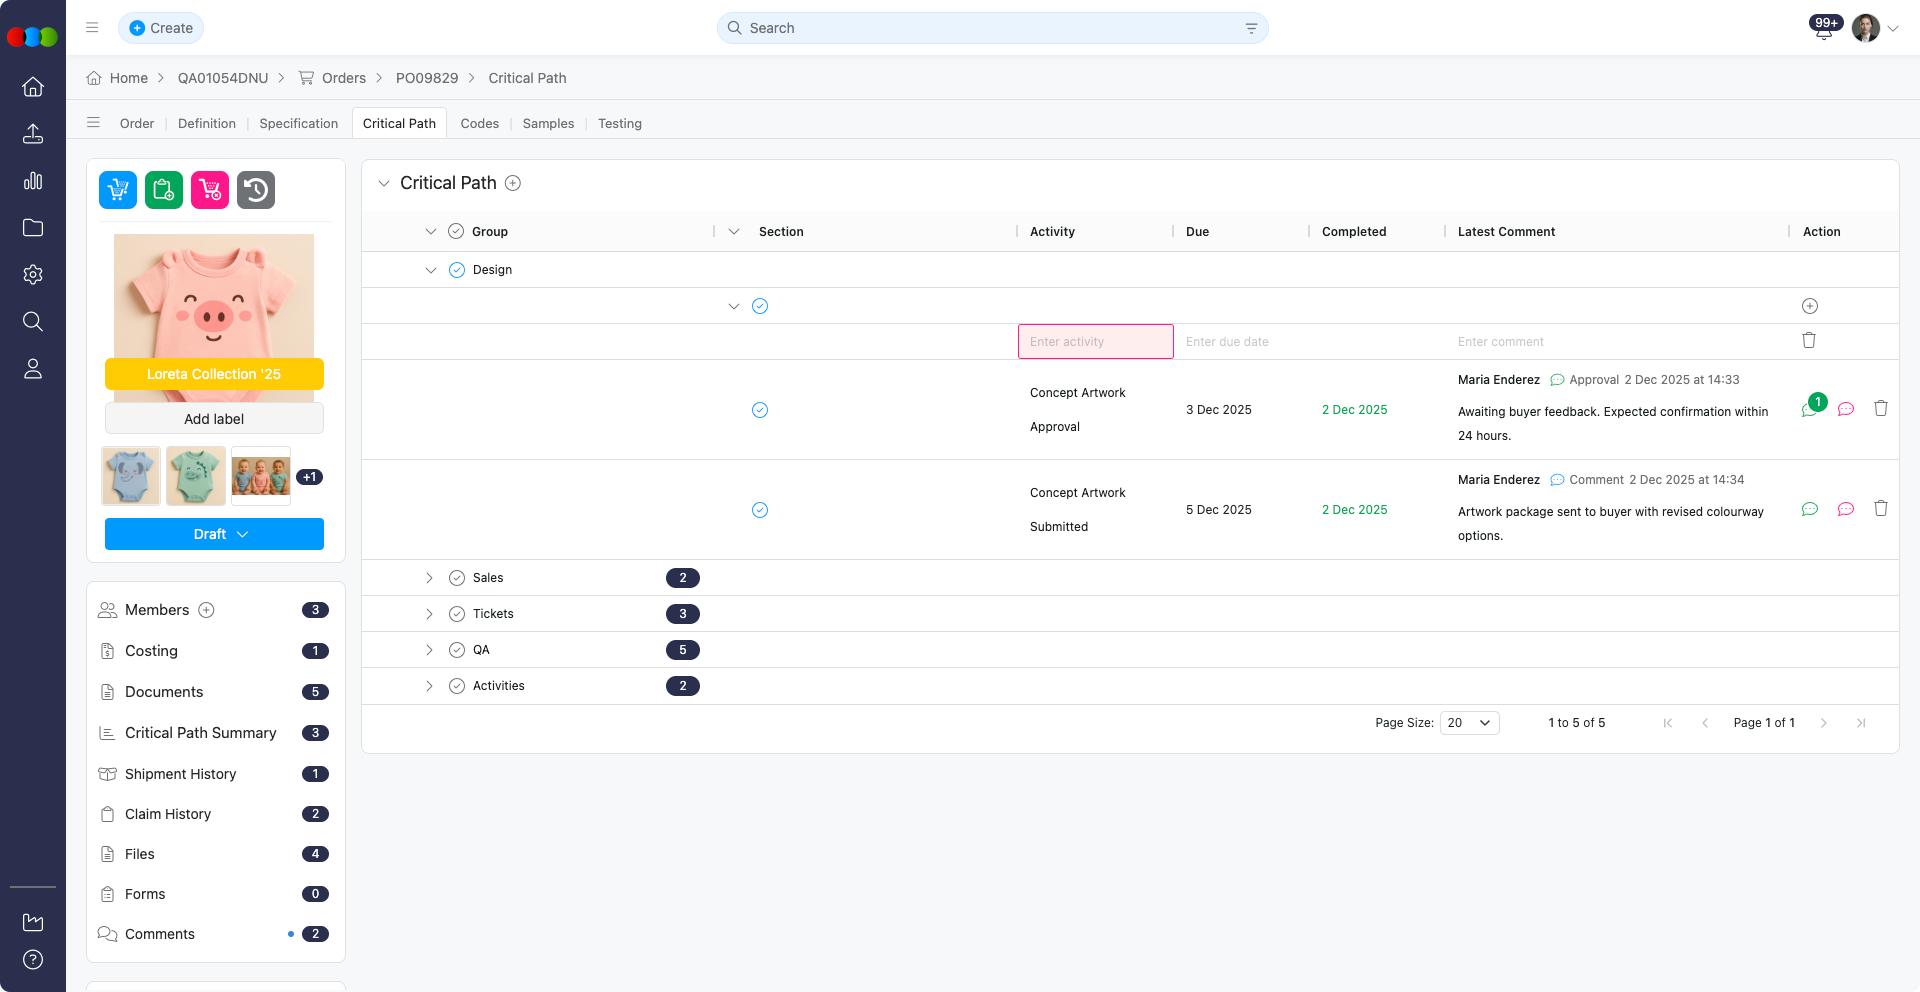Click the add icon next to Critical Path

tap(513, 183)
